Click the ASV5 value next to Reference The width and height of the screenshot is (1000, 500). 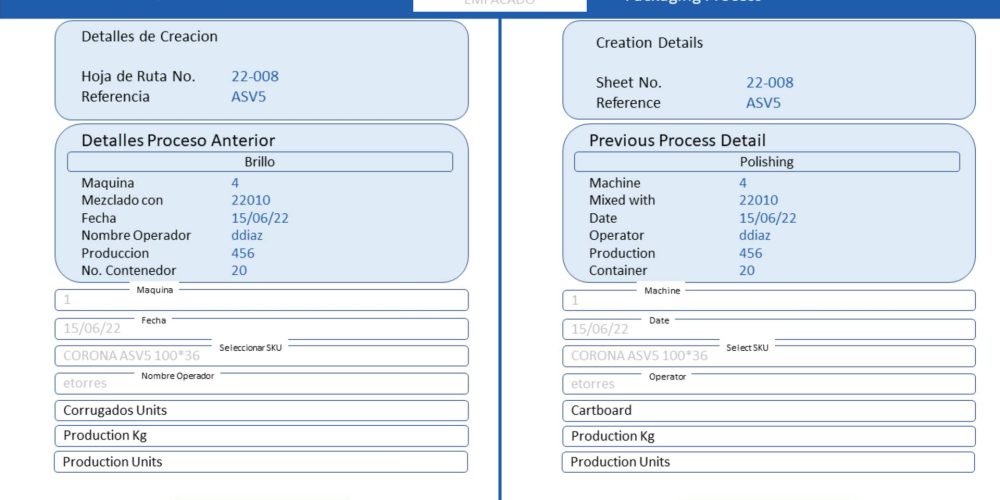pyautogui.click(x=763, y=103)
